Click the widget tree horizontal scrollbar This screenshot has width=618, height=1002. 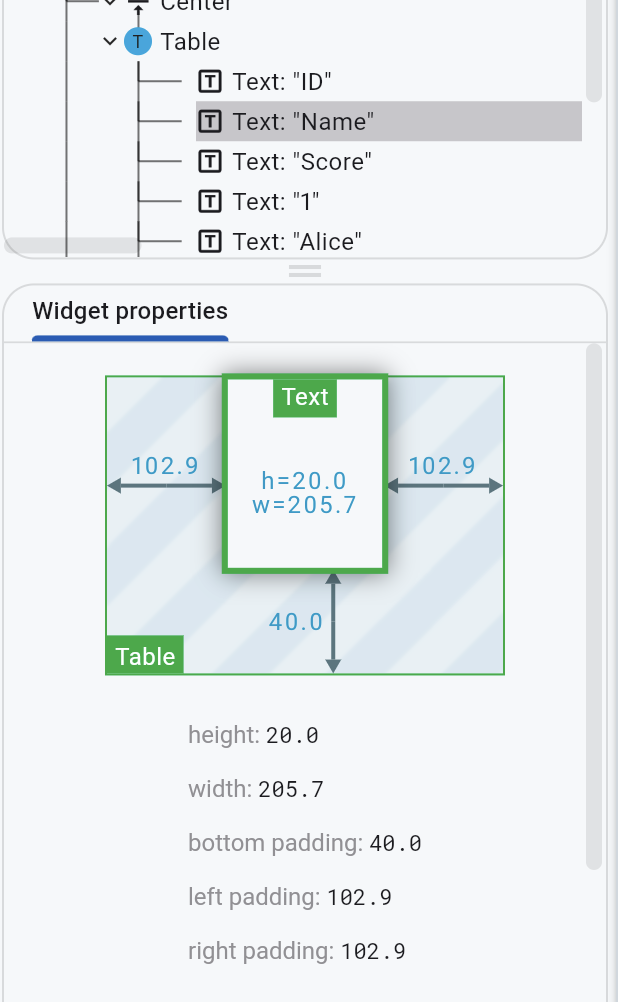[72, 246]
